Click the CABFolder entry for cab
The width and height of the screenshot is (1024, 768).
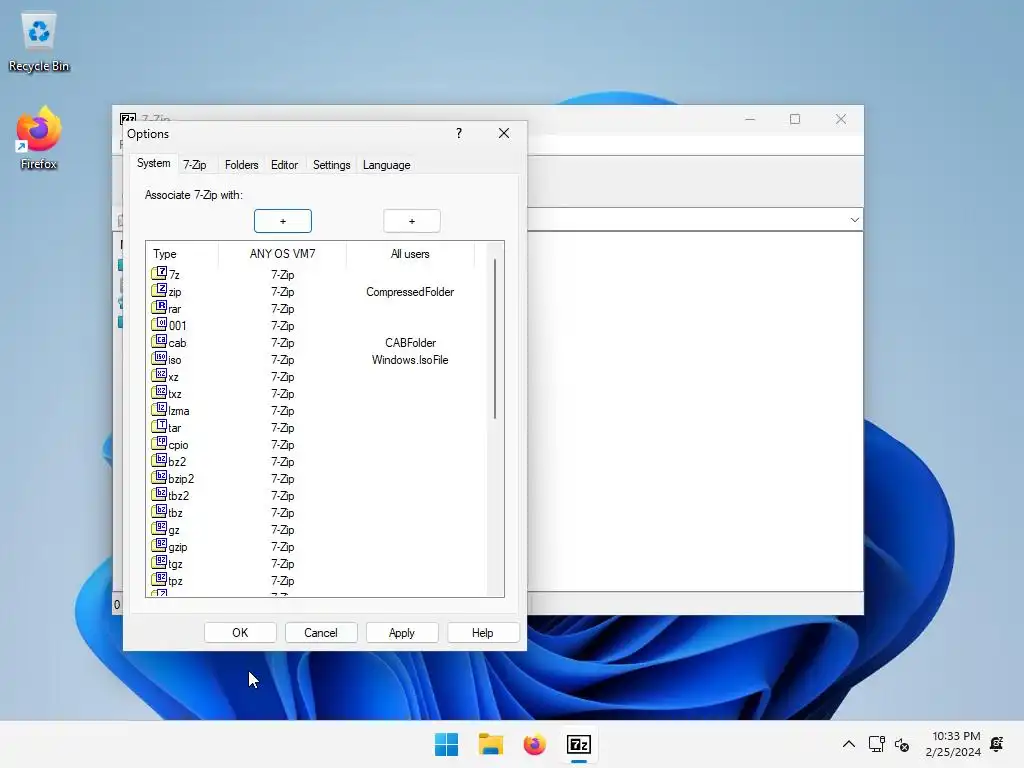pos(410,343)
